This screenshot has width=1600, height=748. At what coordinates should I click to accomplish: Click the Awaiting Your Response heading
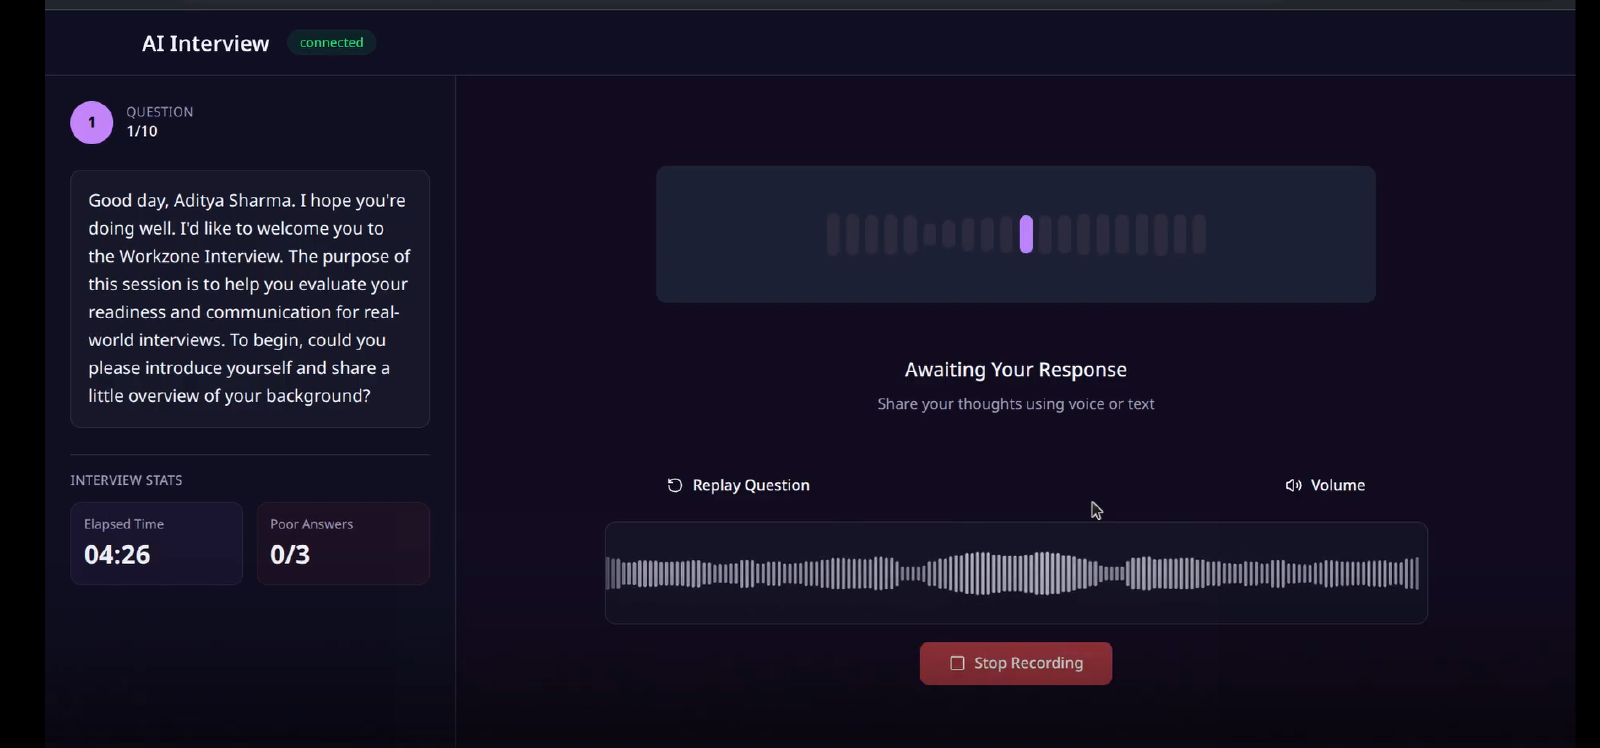pos(1016,370)
